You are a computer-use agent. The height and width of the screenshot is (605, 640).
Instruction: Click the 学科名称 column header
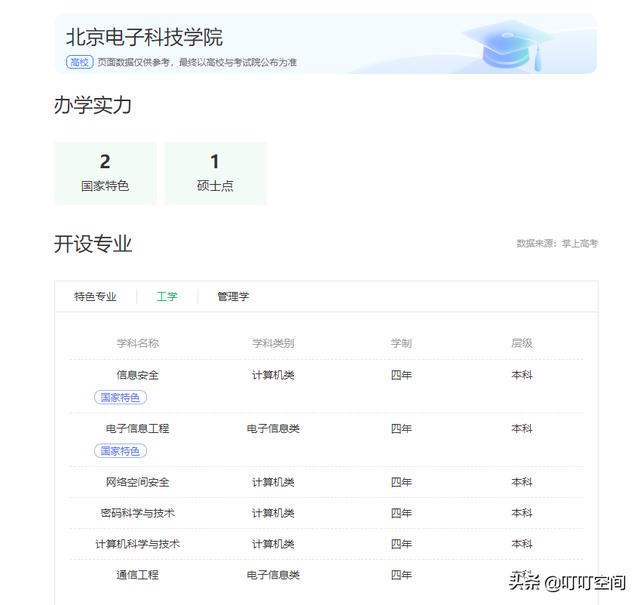[138, 343]
